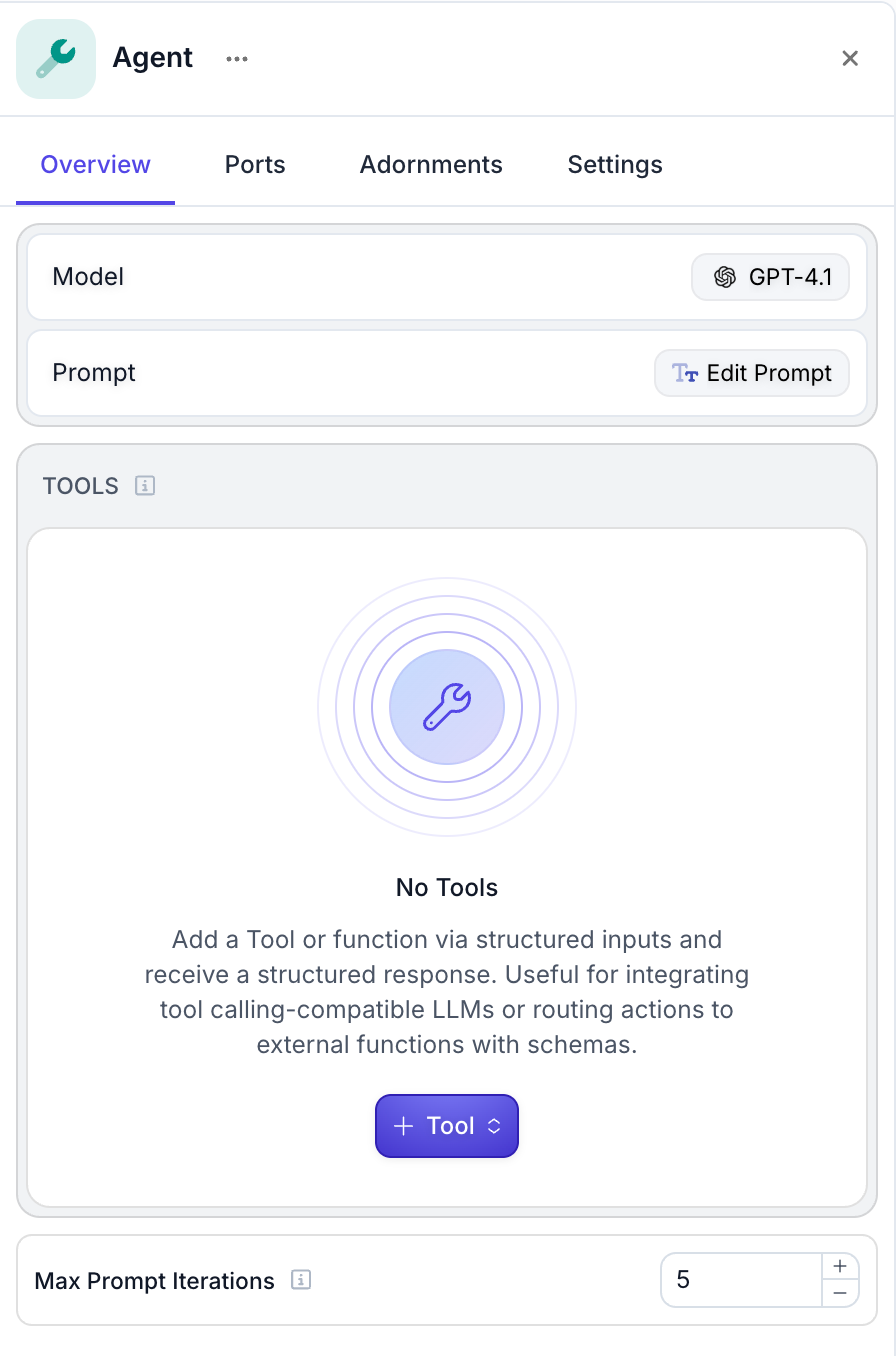Viewport: 896px width, 1356px height.
Task: Click the teal wrench Agent icon
Action: [x=56, y=58]
